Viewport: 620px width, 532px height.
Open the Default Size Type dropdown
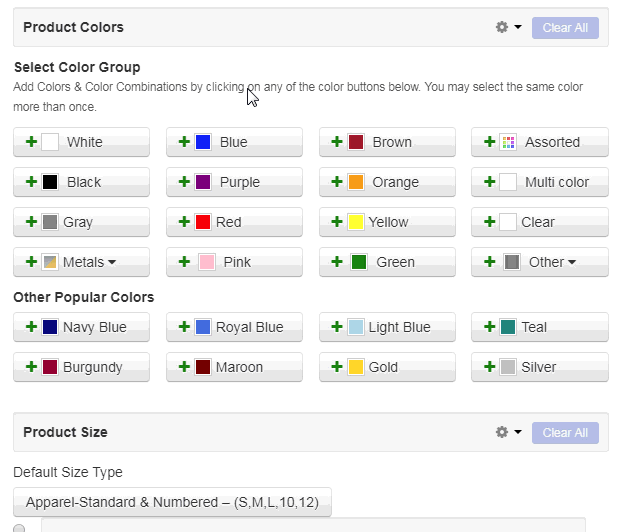[172, 502]
